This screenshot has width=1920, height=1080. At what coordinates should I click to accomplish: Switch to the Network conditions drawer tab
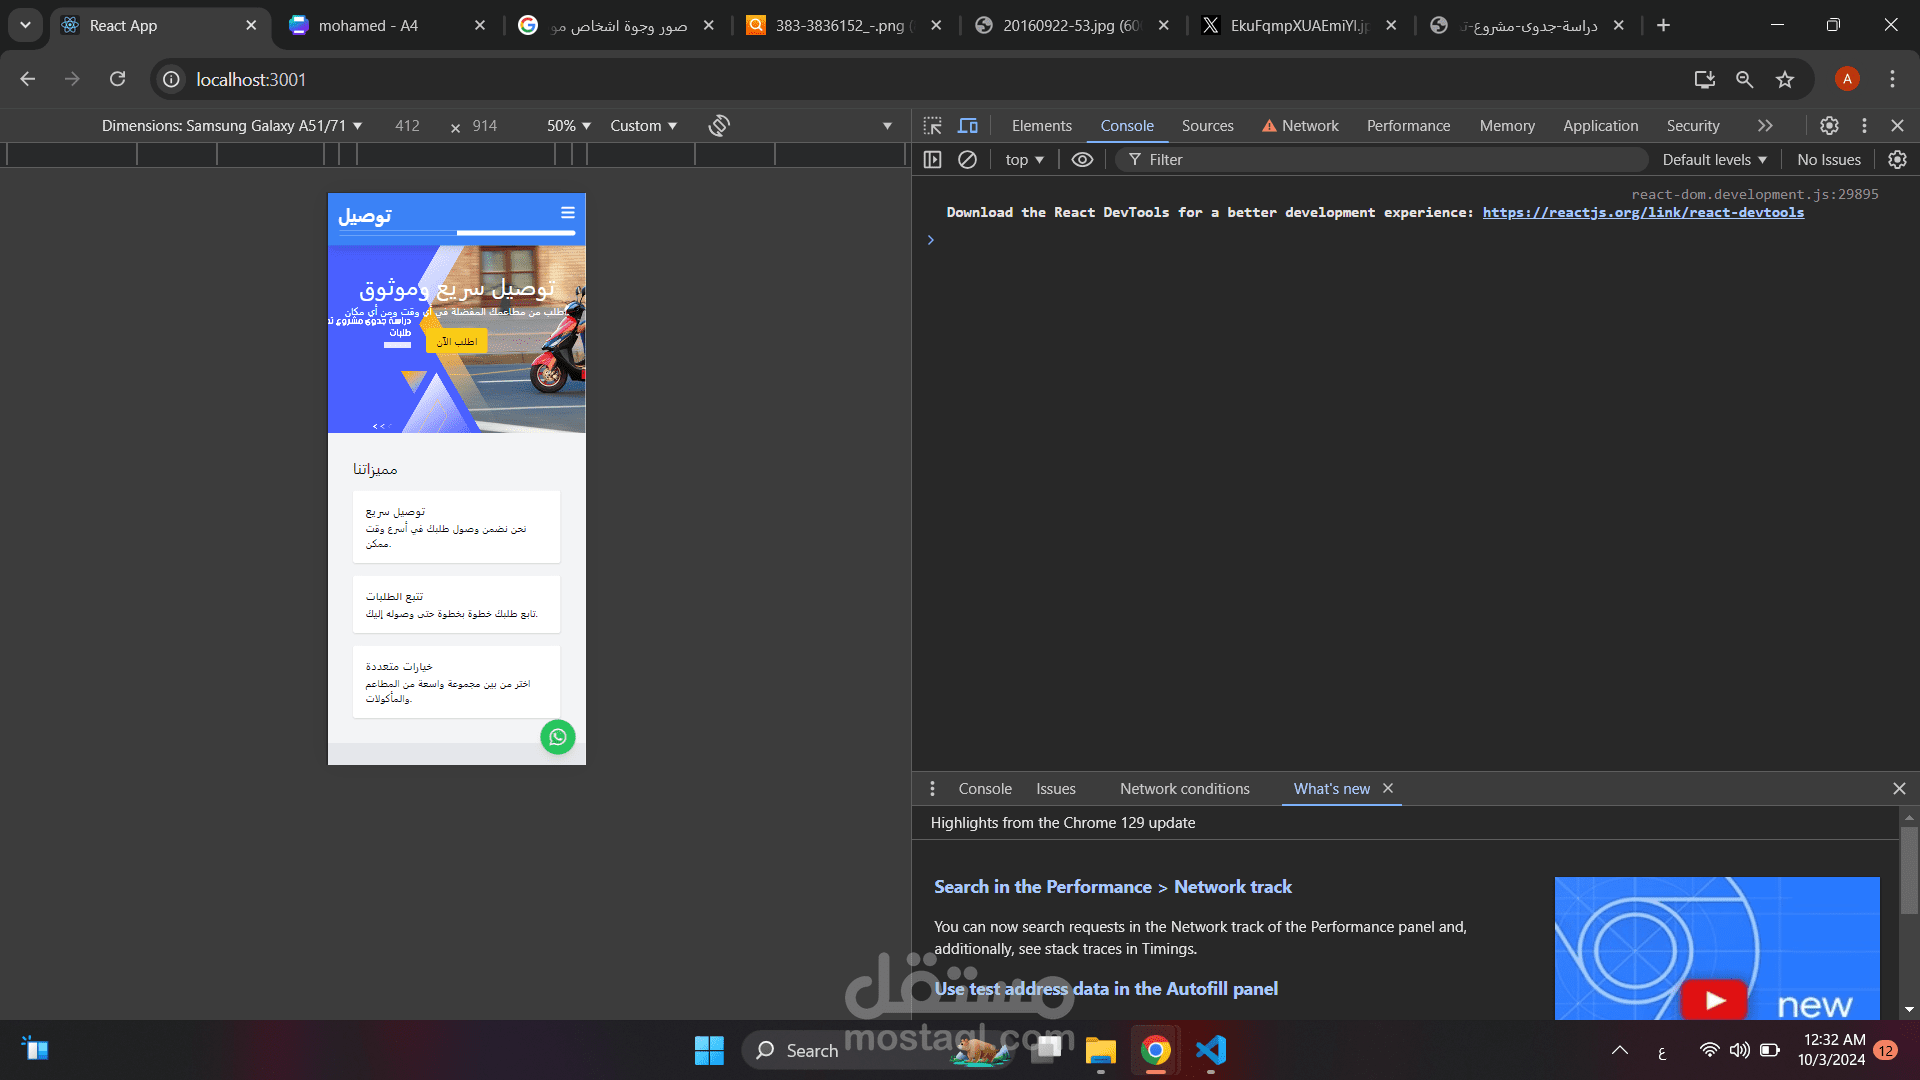click(x=1185, y=789)
